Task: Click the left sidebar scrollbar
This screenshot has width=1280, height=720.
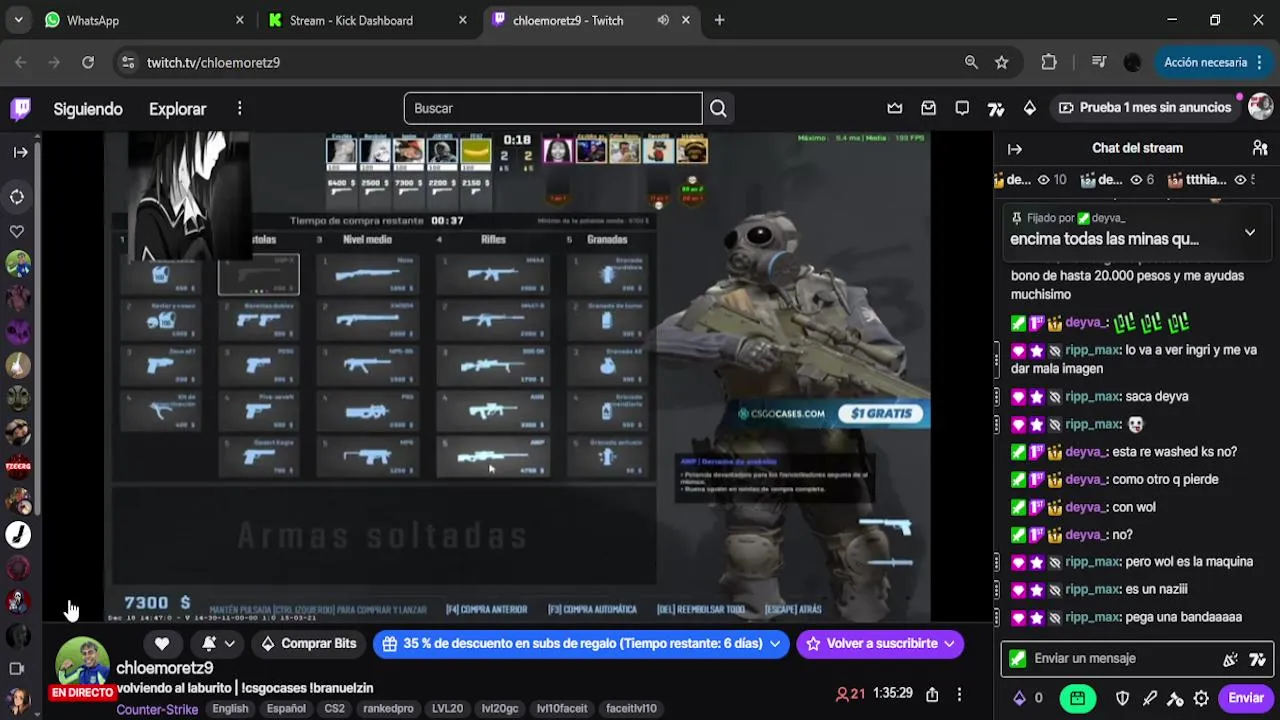Action: tap(37, 330)
